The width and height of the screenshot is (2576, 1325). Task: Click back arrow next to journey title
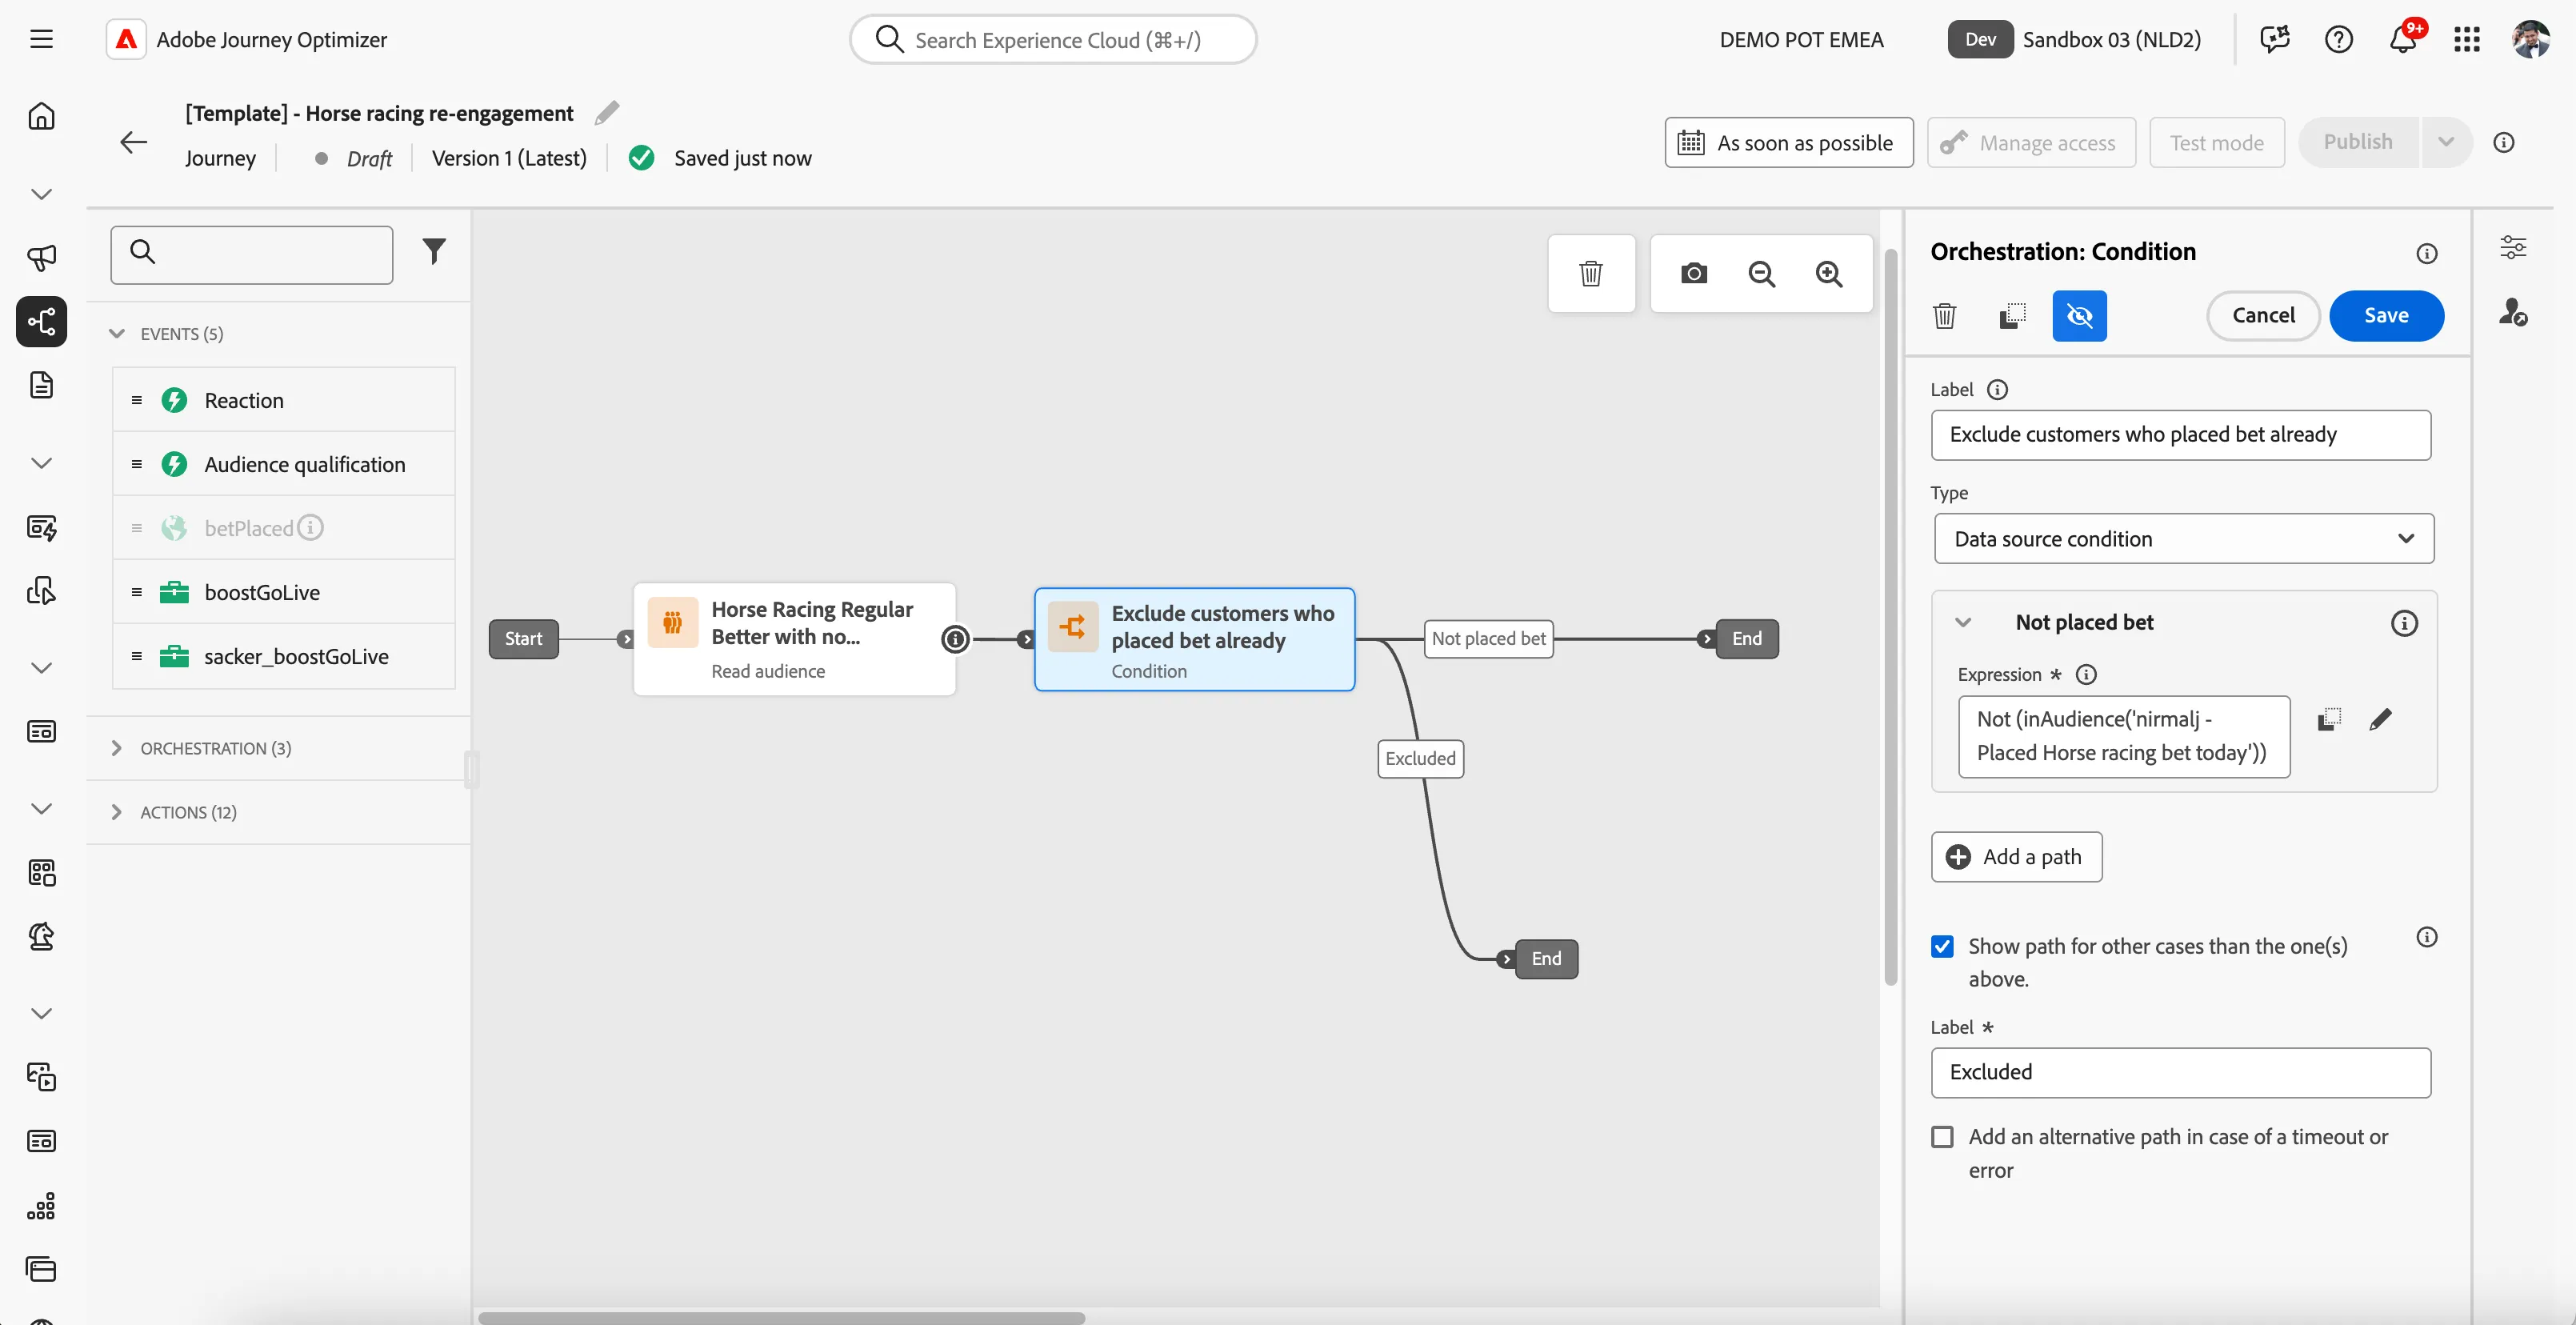133,142
